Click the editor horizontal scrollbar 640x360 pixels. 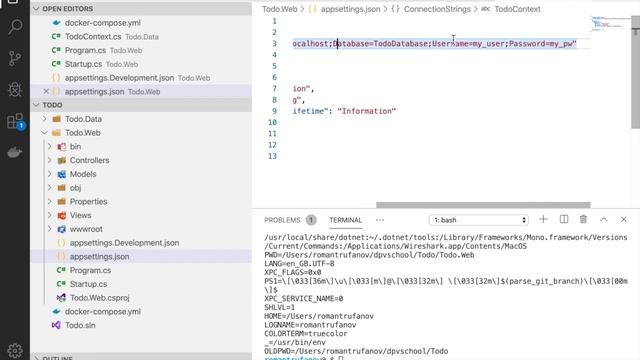point(483,205)
